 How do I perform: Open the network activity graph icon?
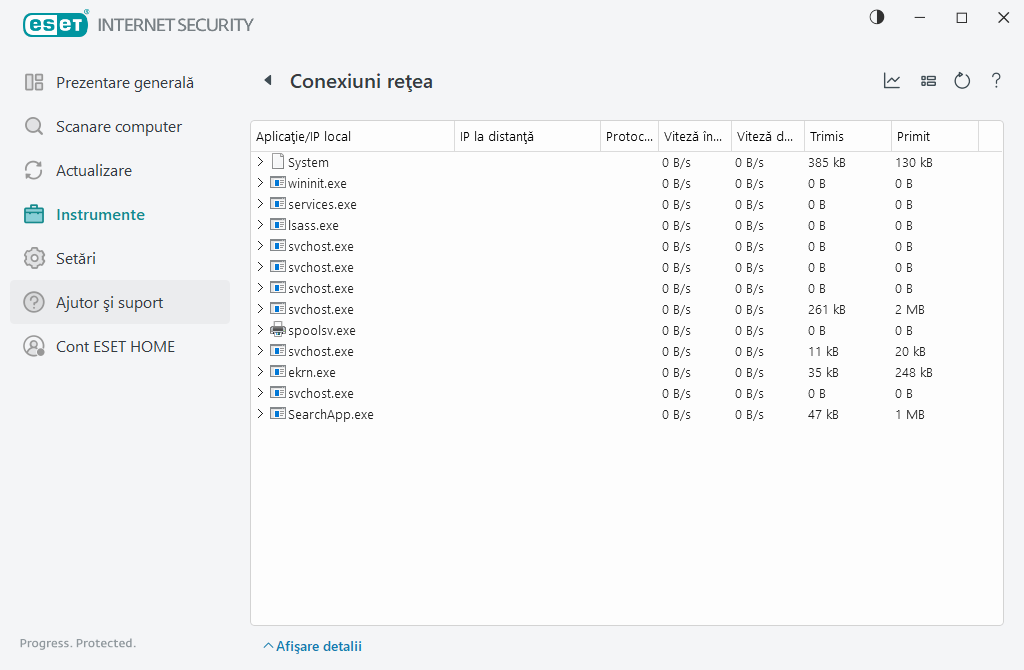click(x=892, y=81)
